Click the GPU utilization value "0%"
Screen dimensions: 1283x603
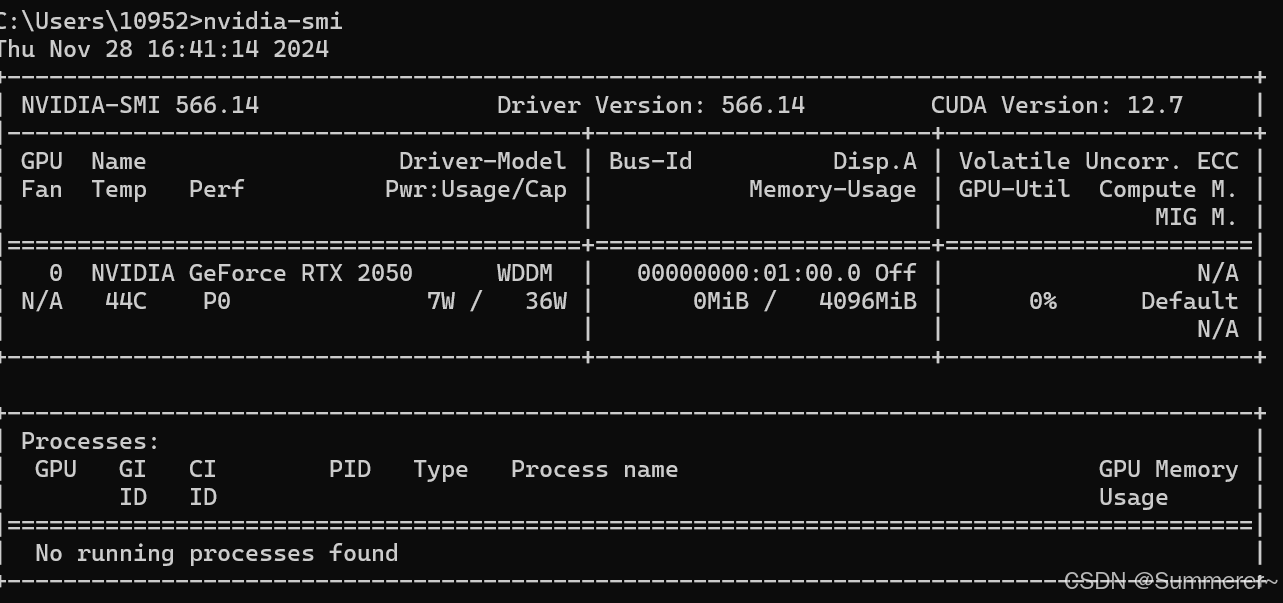pos(1043,301)
